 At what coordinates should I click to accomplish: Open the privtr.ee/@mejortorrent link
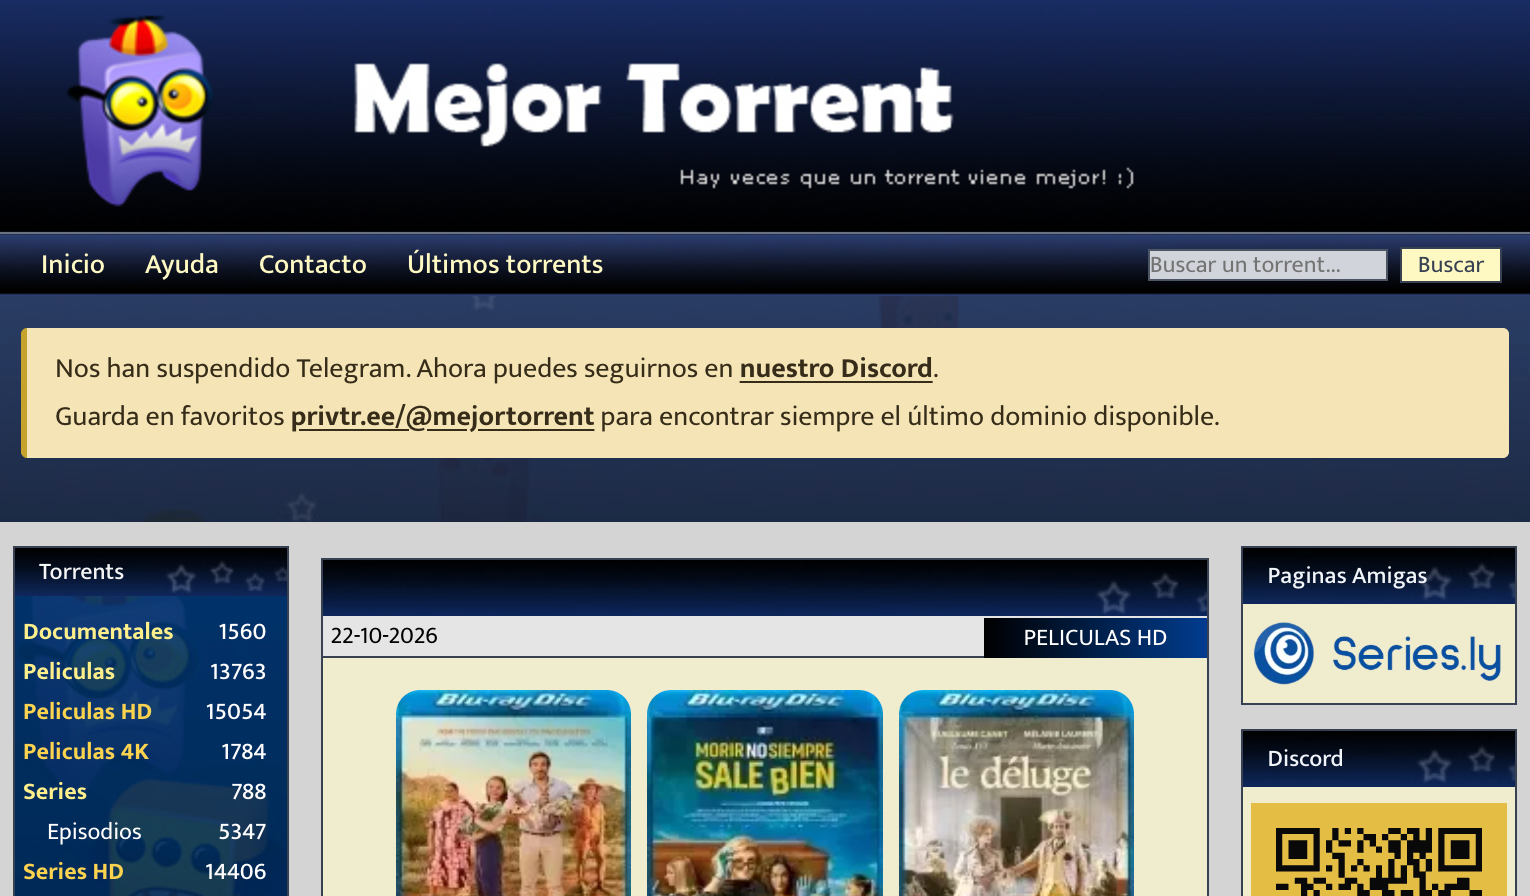[x=442, y=416]
